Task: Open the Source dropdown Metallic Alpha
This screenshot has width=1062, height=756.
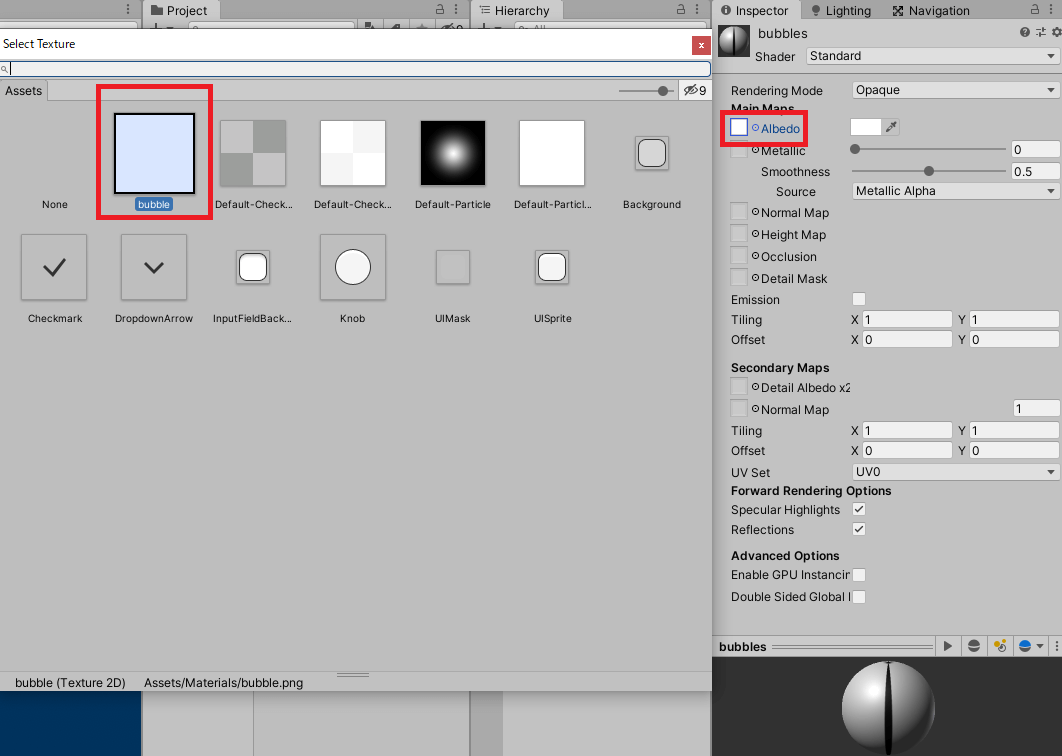Action: click(955, 191)
